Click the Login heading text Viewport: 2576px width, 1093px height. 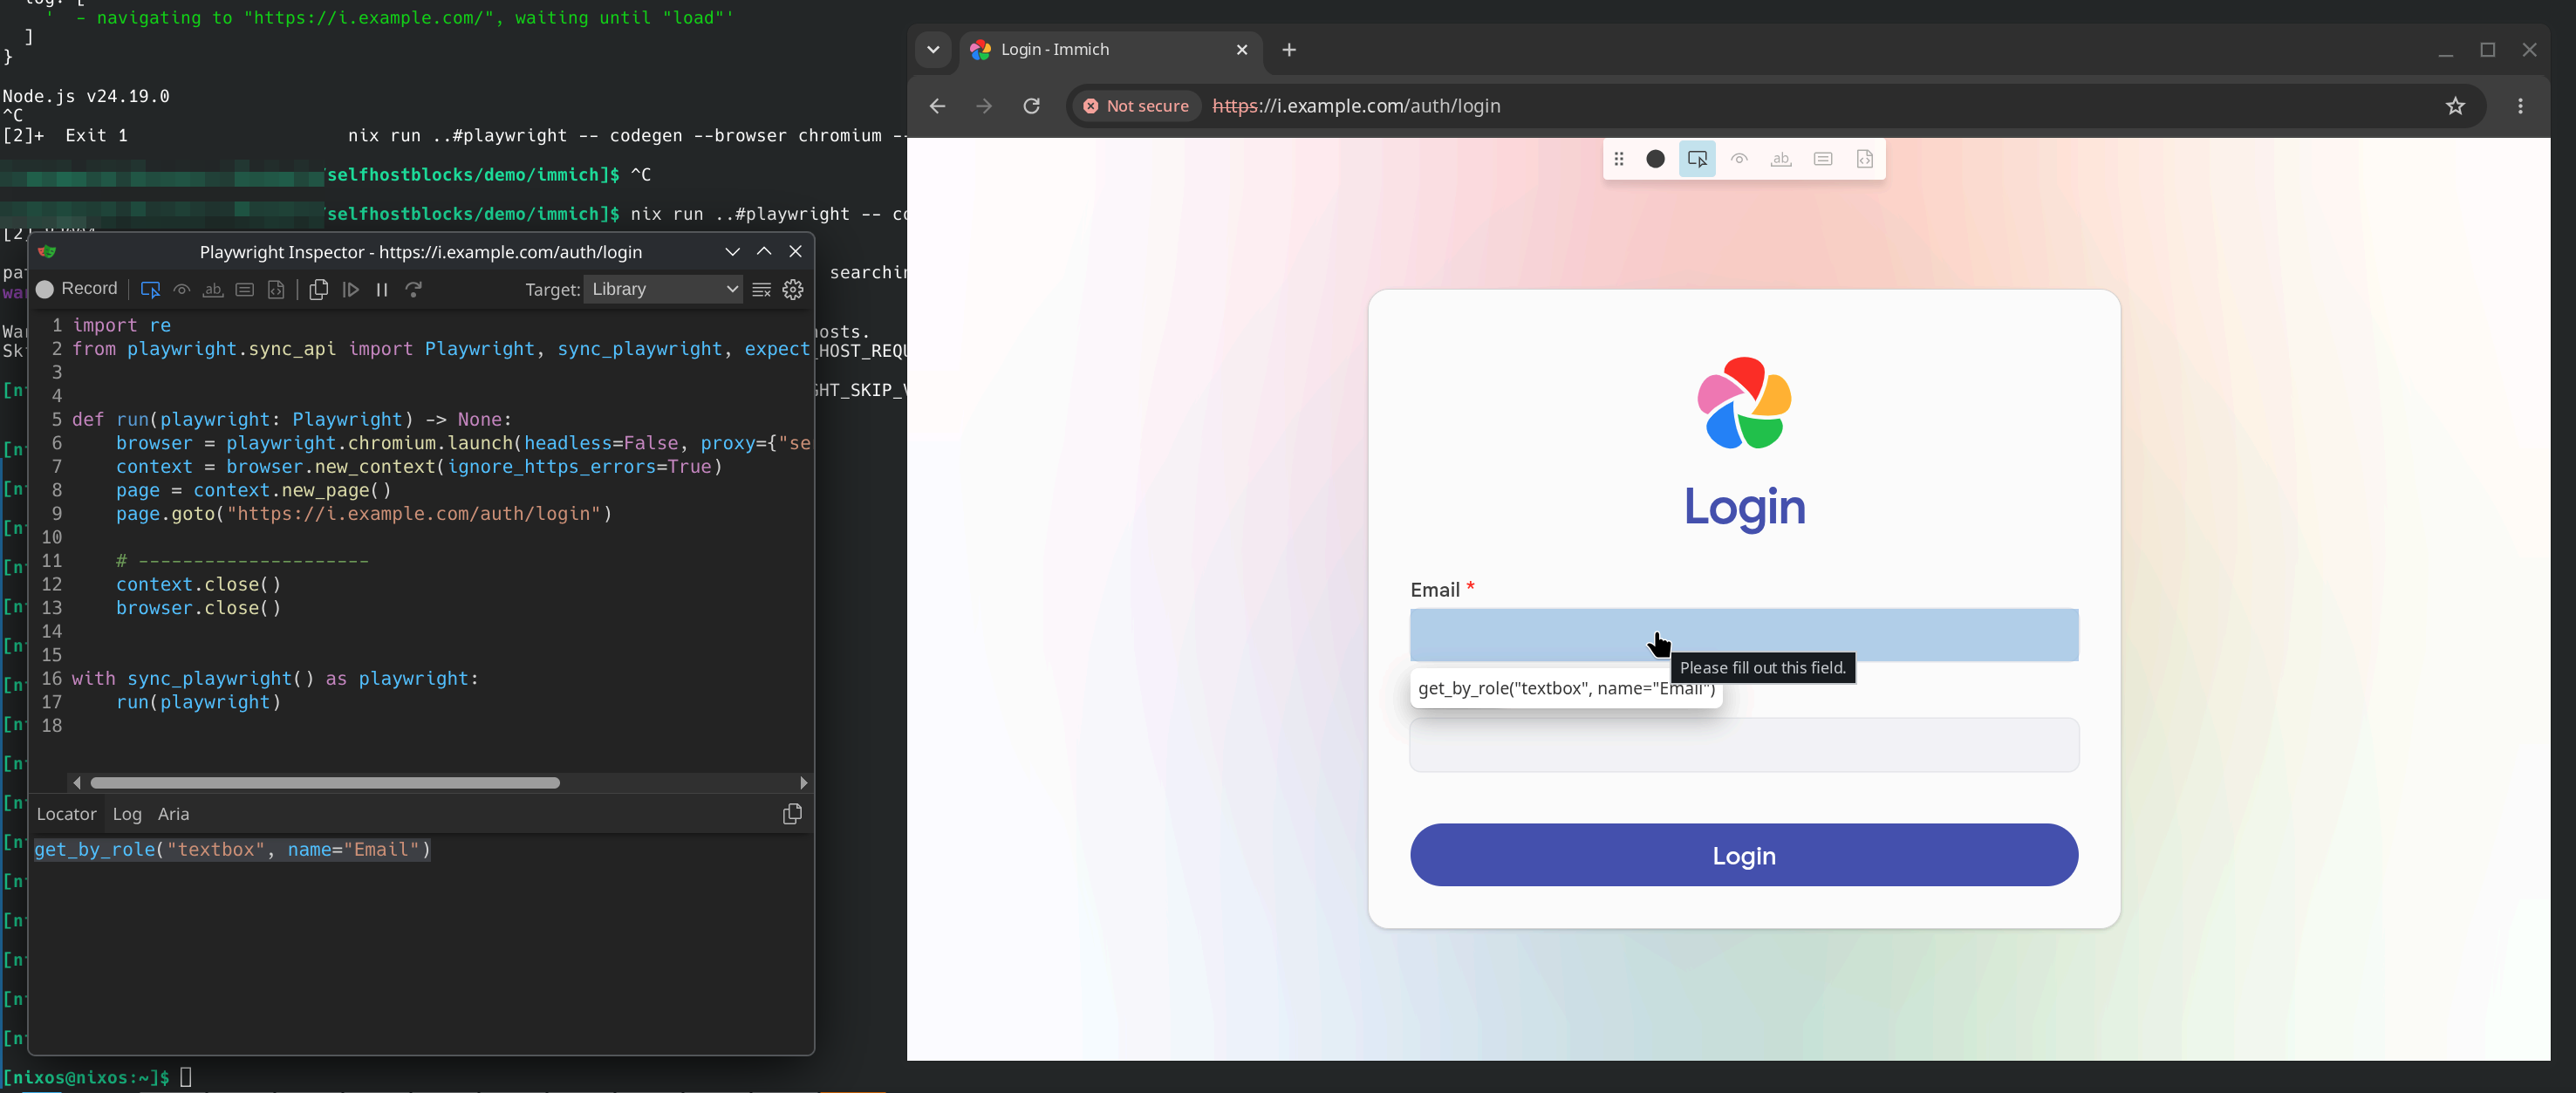pos(1745,508)
